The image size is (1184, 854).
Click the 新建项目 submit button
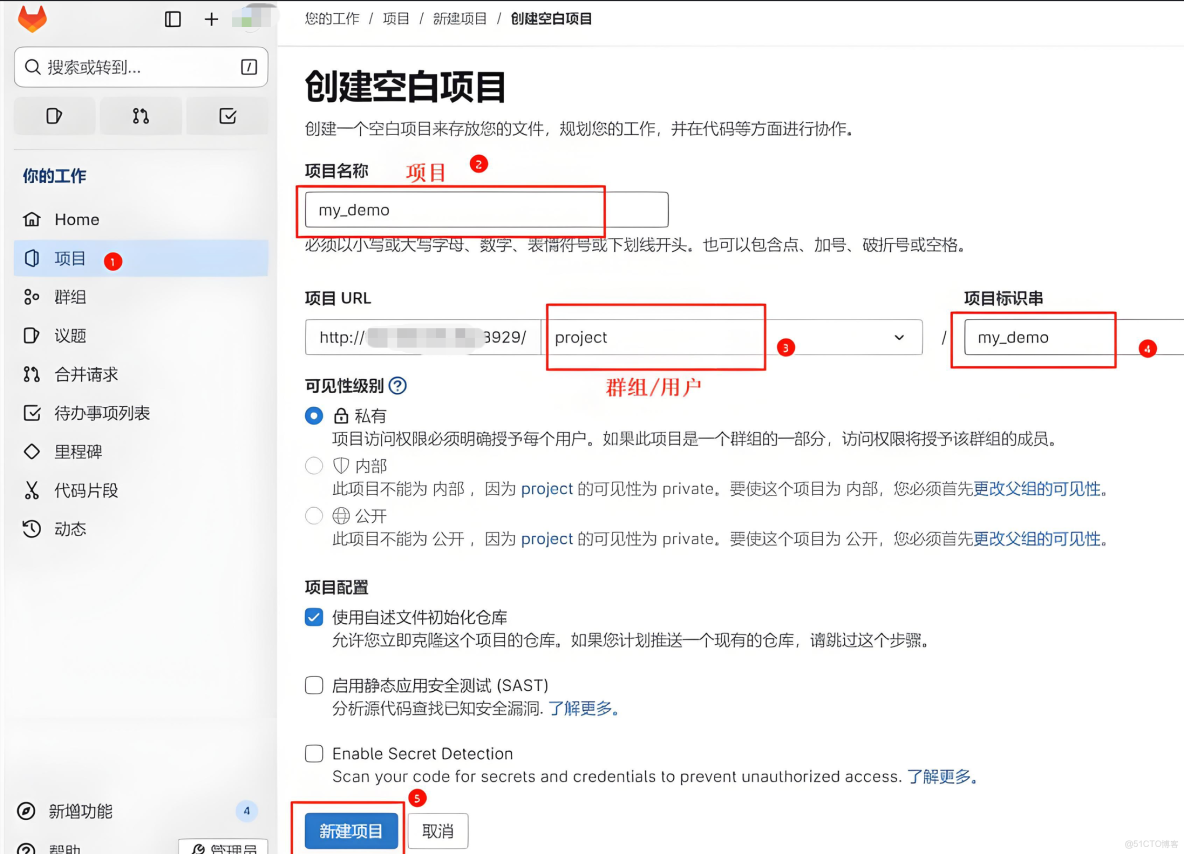pos(350,831)
